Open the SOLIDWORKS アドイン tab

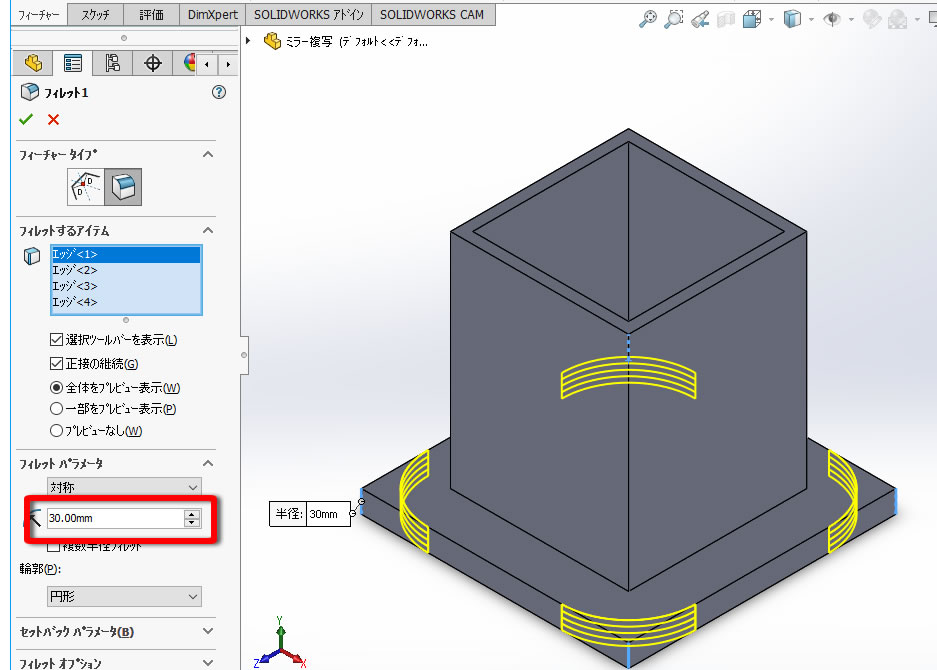(x=308, y=14)
